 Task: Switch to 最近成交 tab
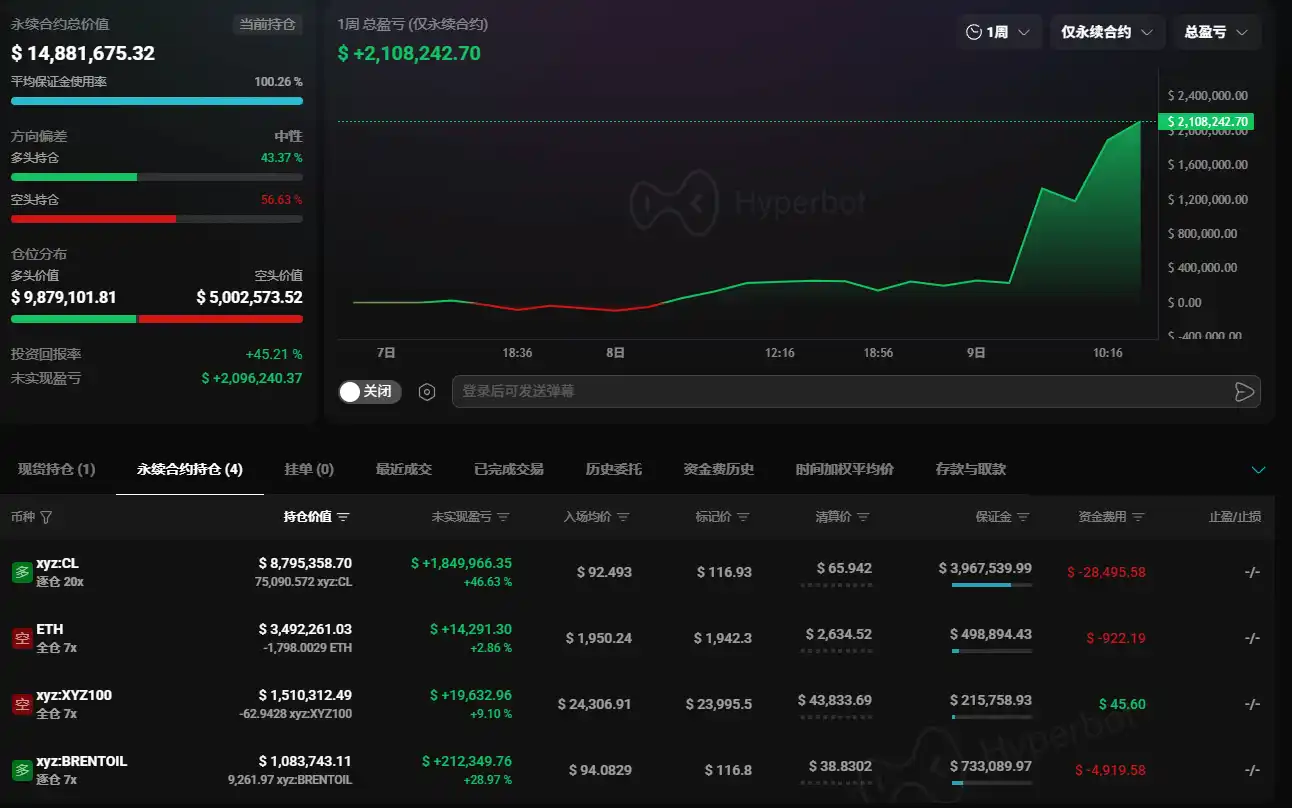(x=404, y=469)
